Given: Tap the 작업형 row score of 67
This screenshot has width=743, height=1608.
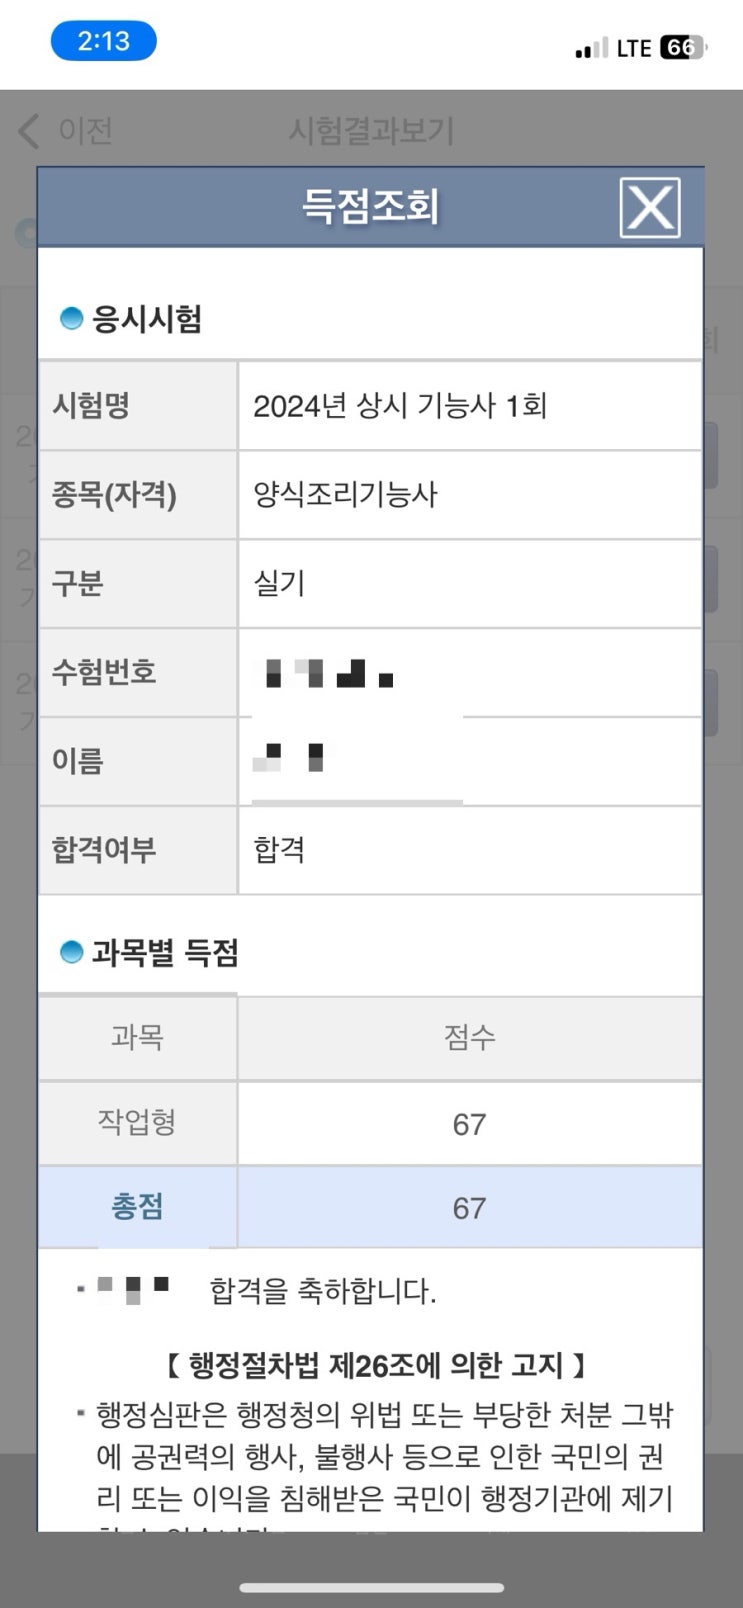Looking at the screenshot, I should tap(469, 1124).
